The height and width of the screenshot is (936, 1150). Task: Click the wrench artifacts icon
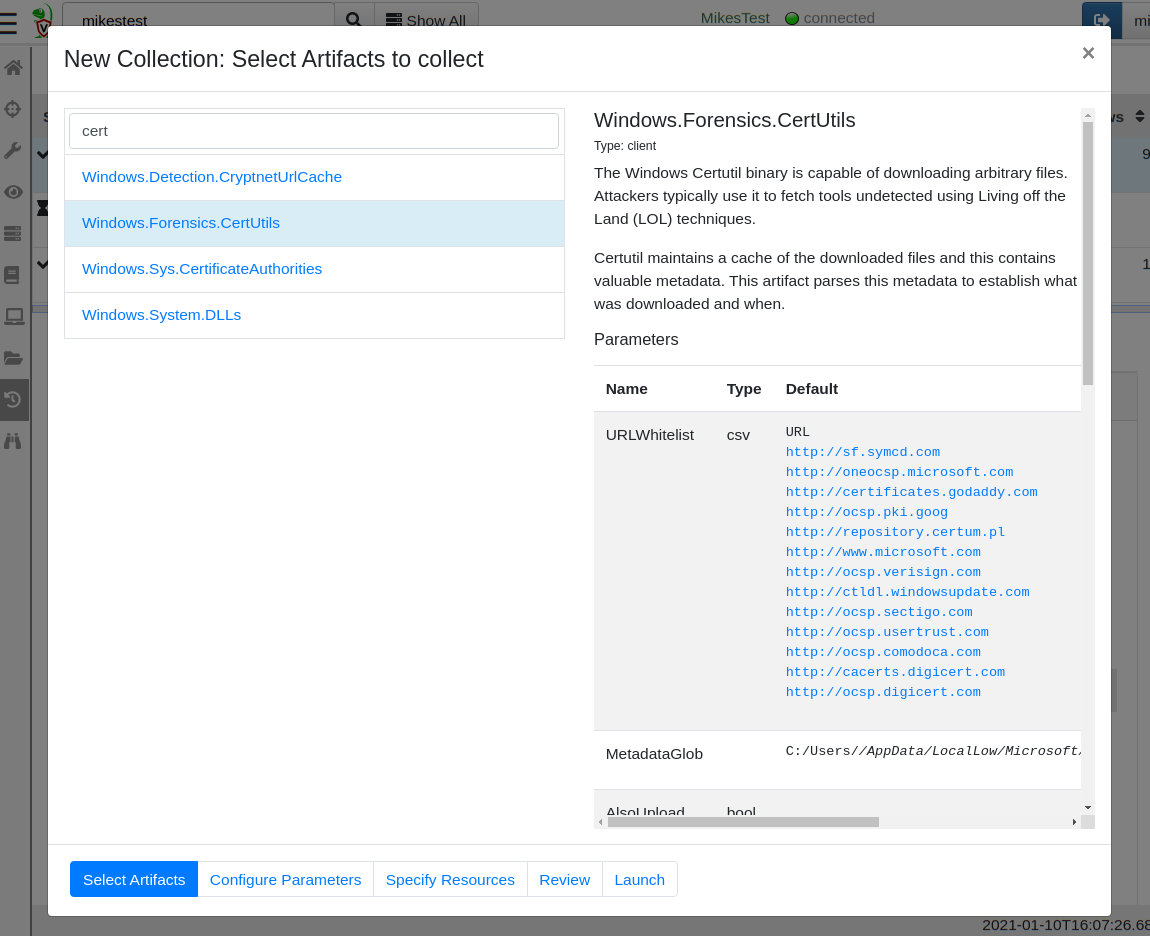tap(14, 150)
